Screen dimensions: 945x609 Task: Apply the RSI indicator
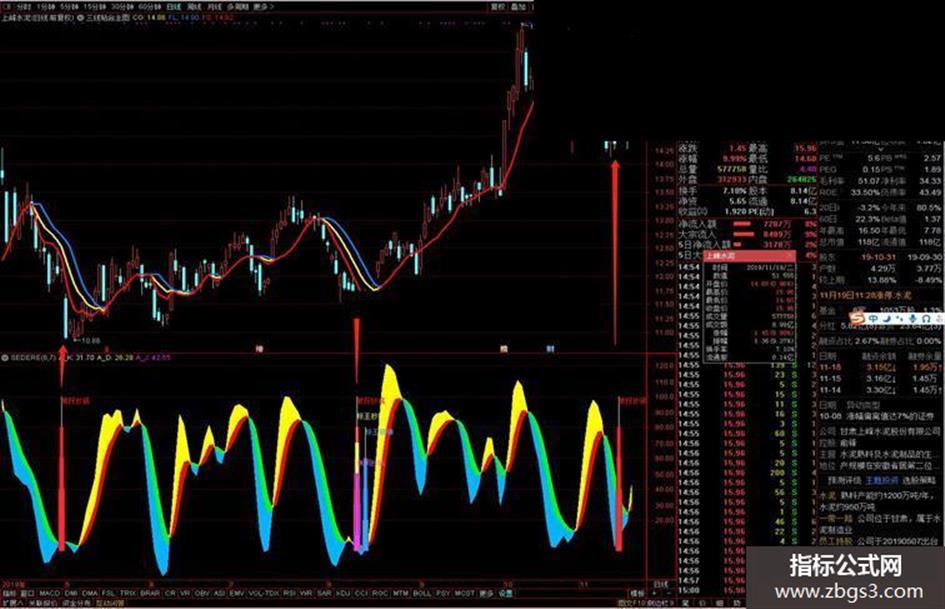coord(289,593)
